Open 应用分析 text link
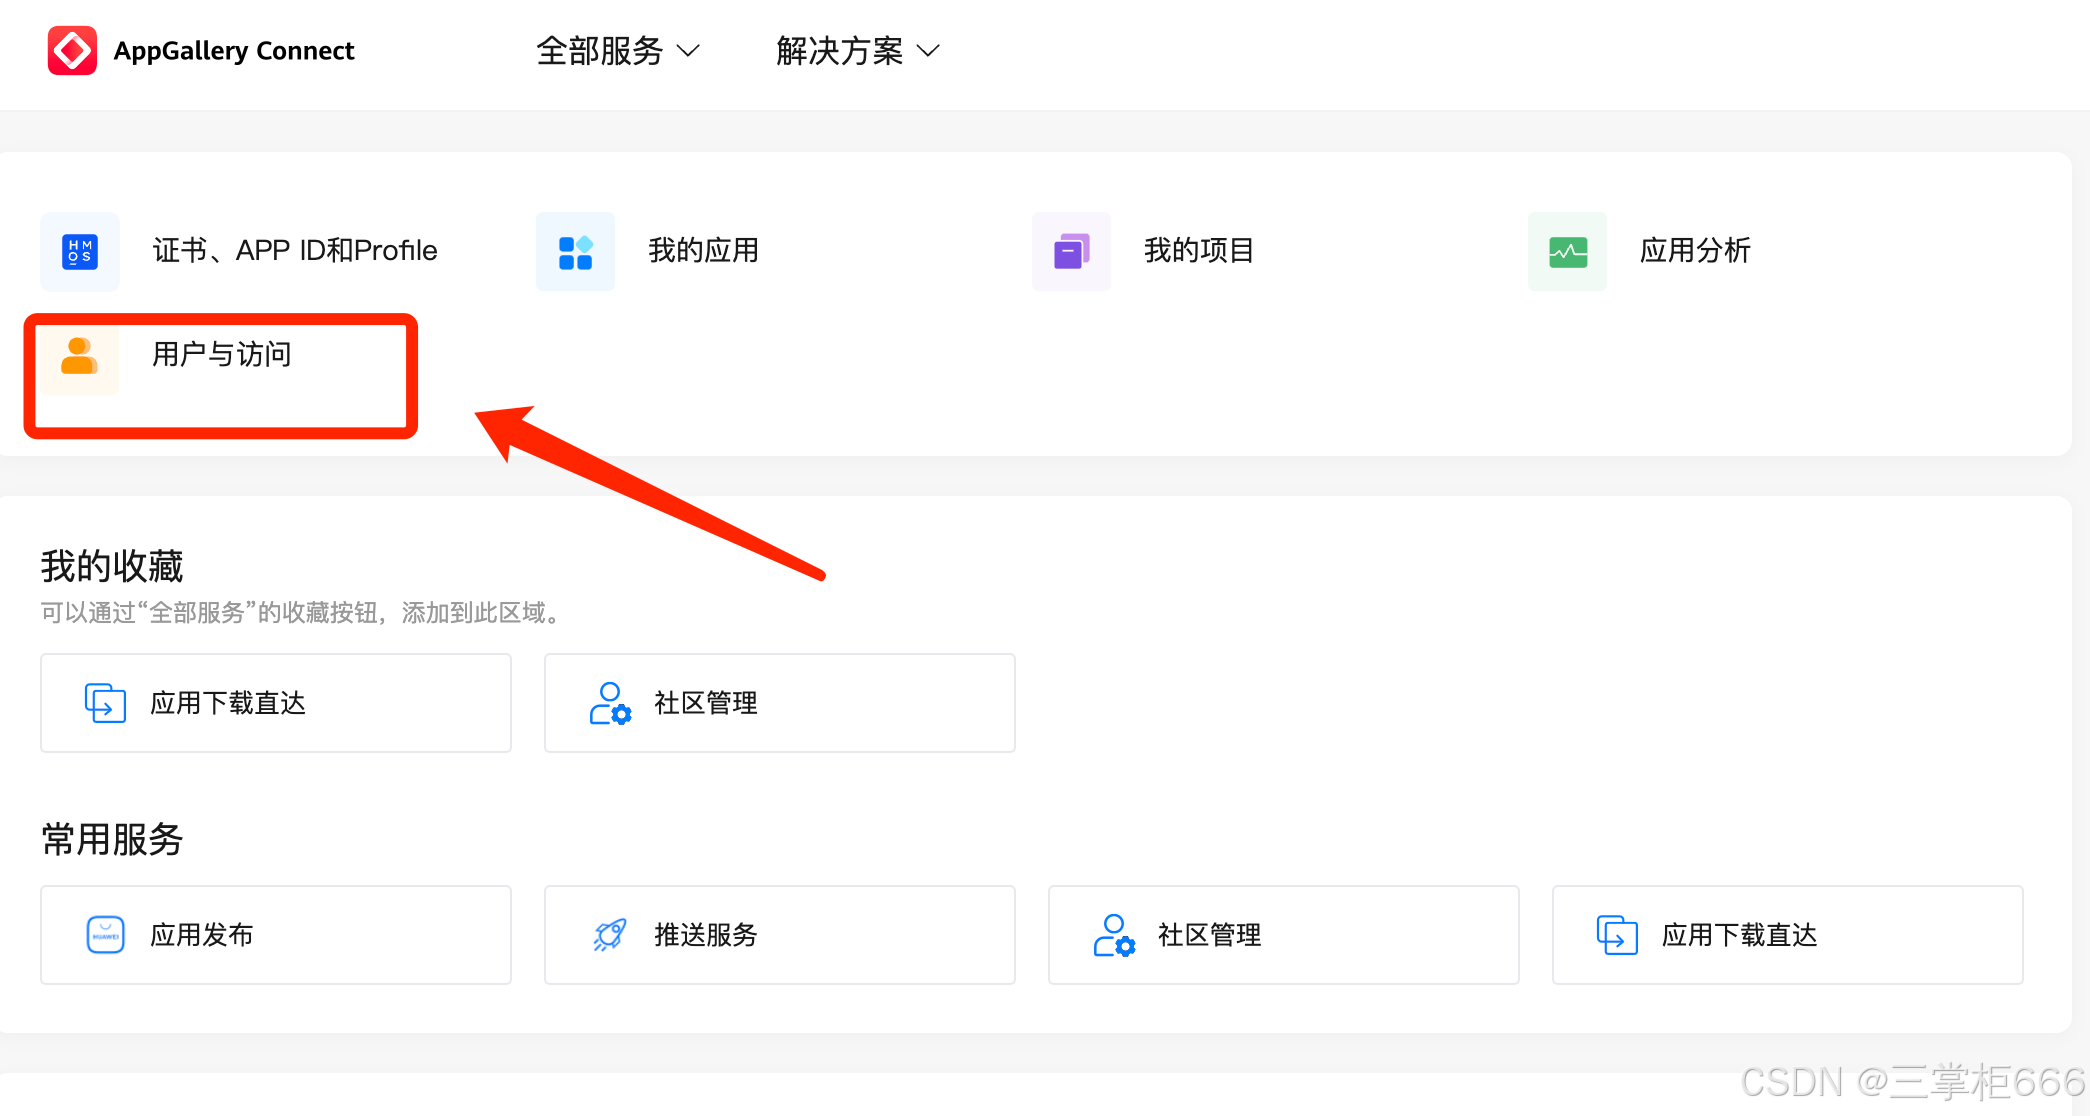Screen dimensions: 2090x1116 pos(1695,250)
